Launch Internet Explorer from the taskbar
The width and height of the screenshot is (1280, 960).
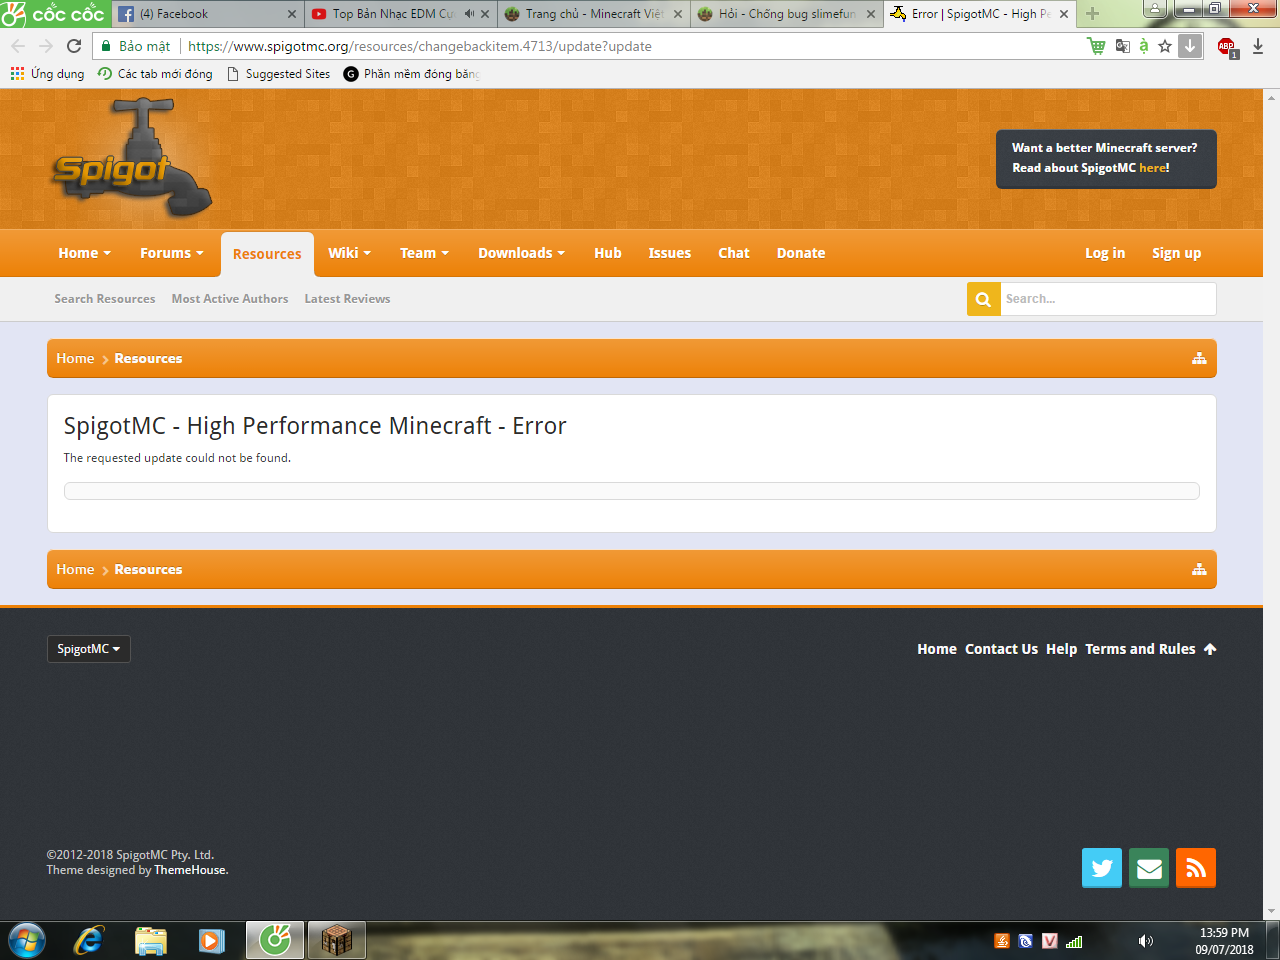click(90, 941)
